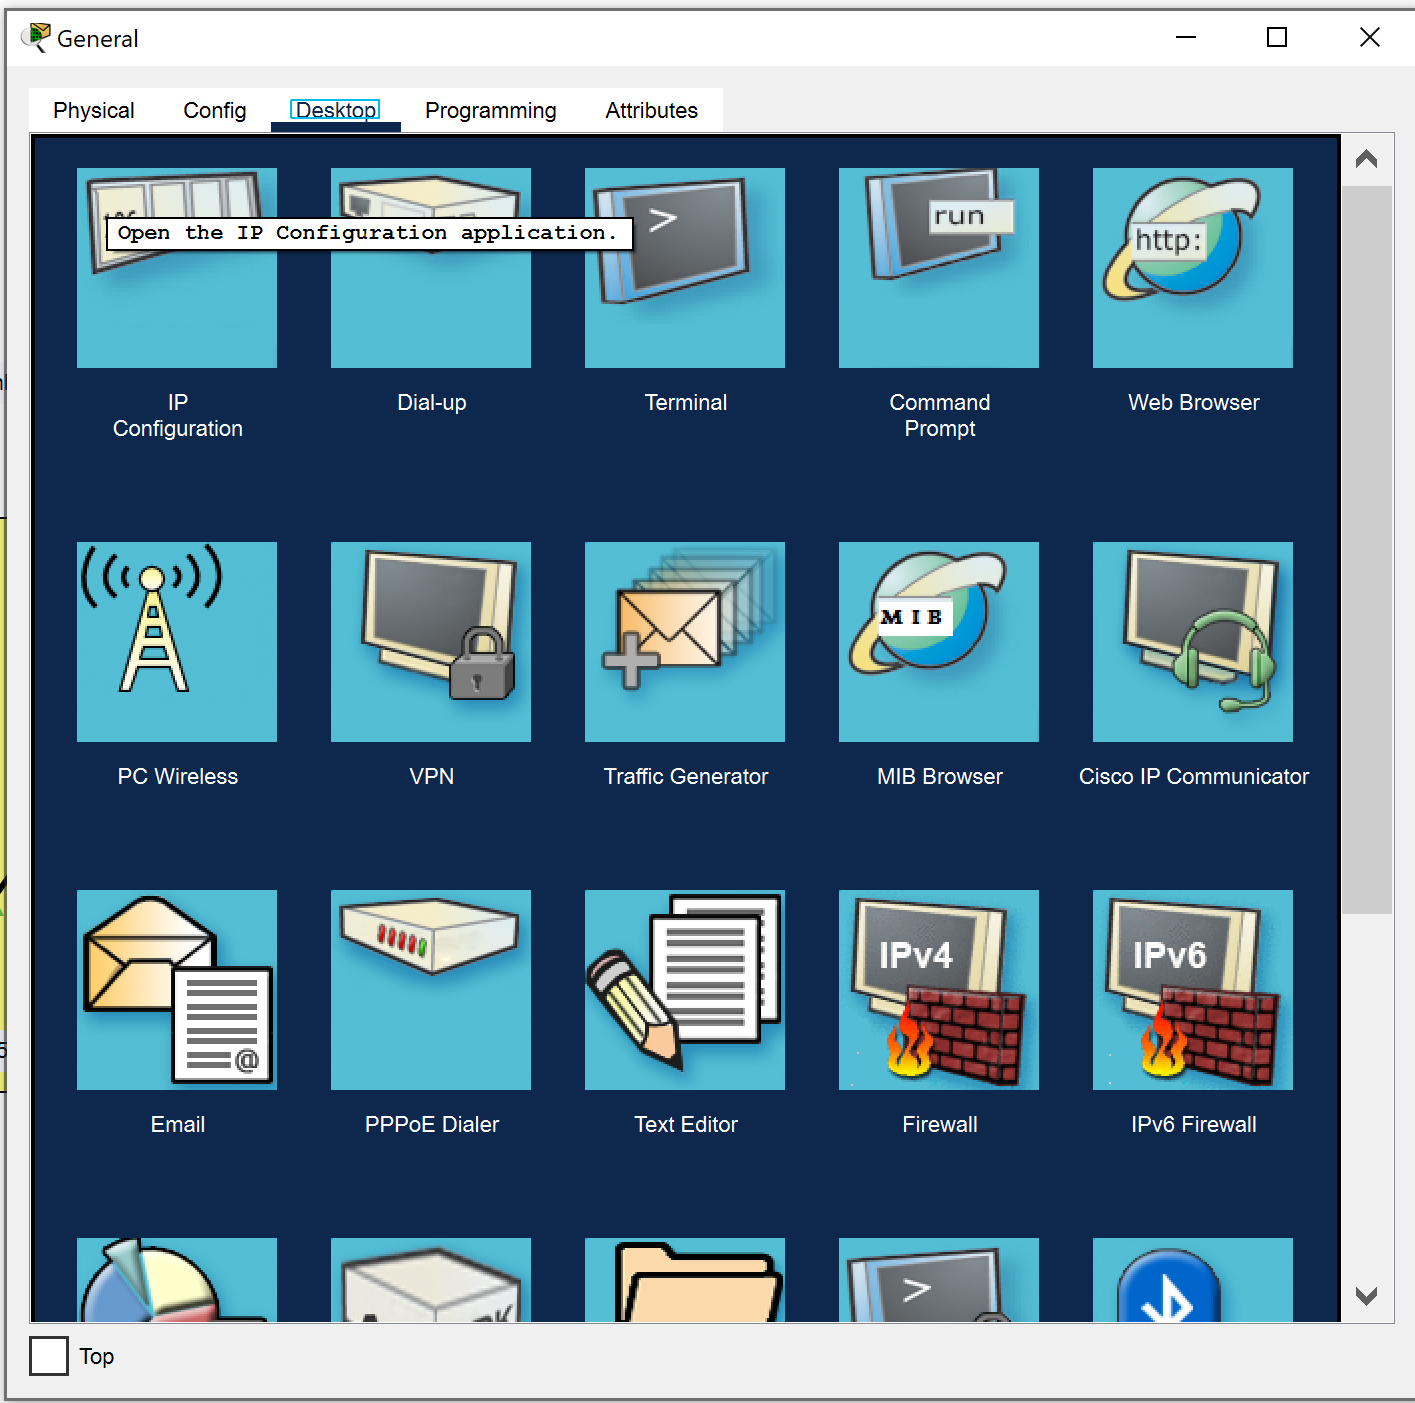Enable the Top checkbox
Image resolution: width=1415 pixels, height=1403 pixels.
[49, 1356]
